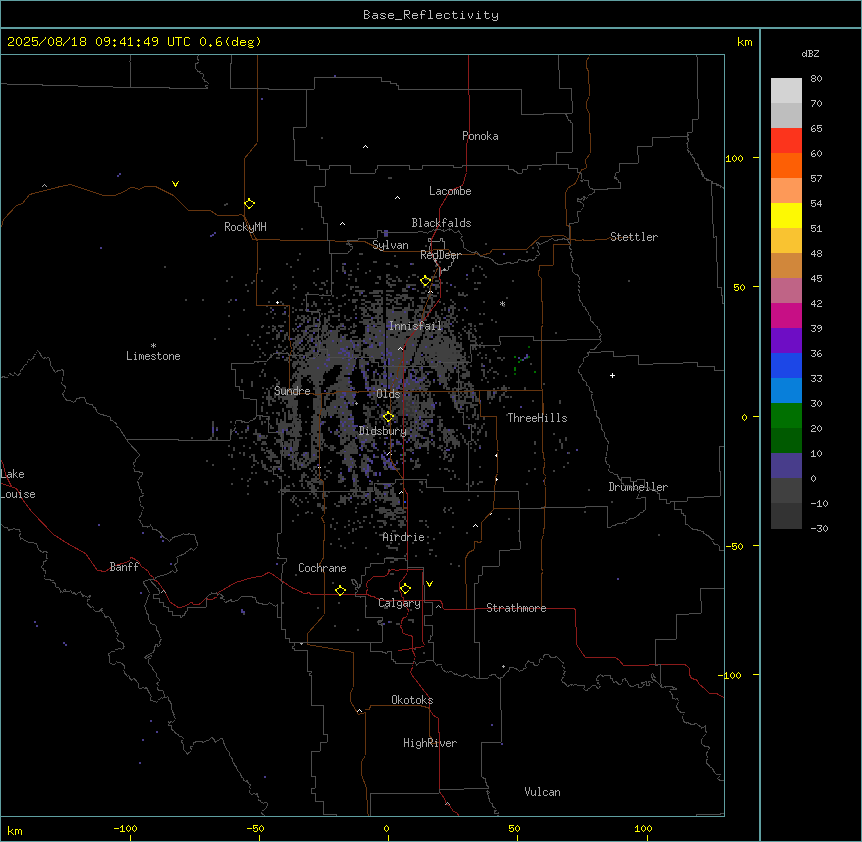Image resolution: width=862 pixels, height=842 pixels.
Task: Click the Sundre town label
Action: [292, 391]
